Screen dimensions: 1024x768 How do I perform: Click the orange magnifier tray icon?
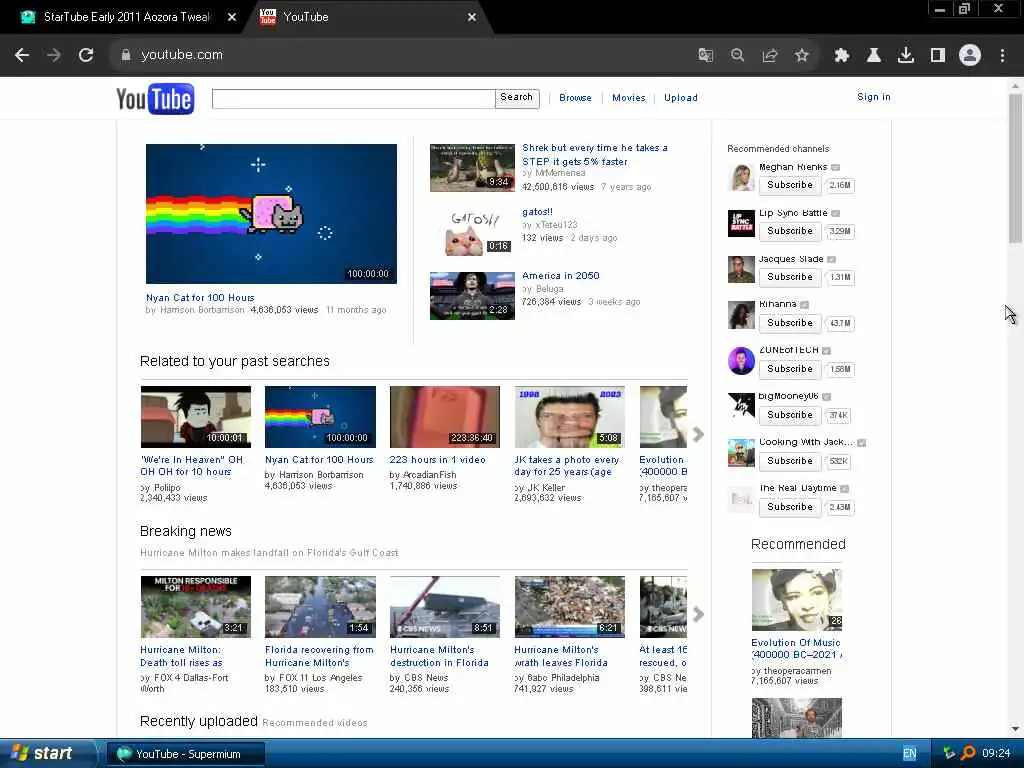coord(968,753)
